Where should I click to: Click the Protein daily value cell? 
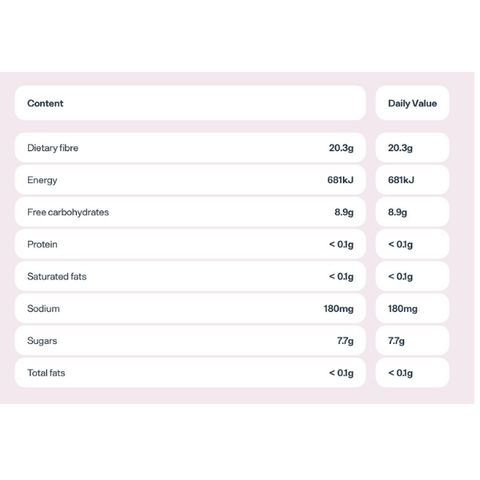coord(412,244)
